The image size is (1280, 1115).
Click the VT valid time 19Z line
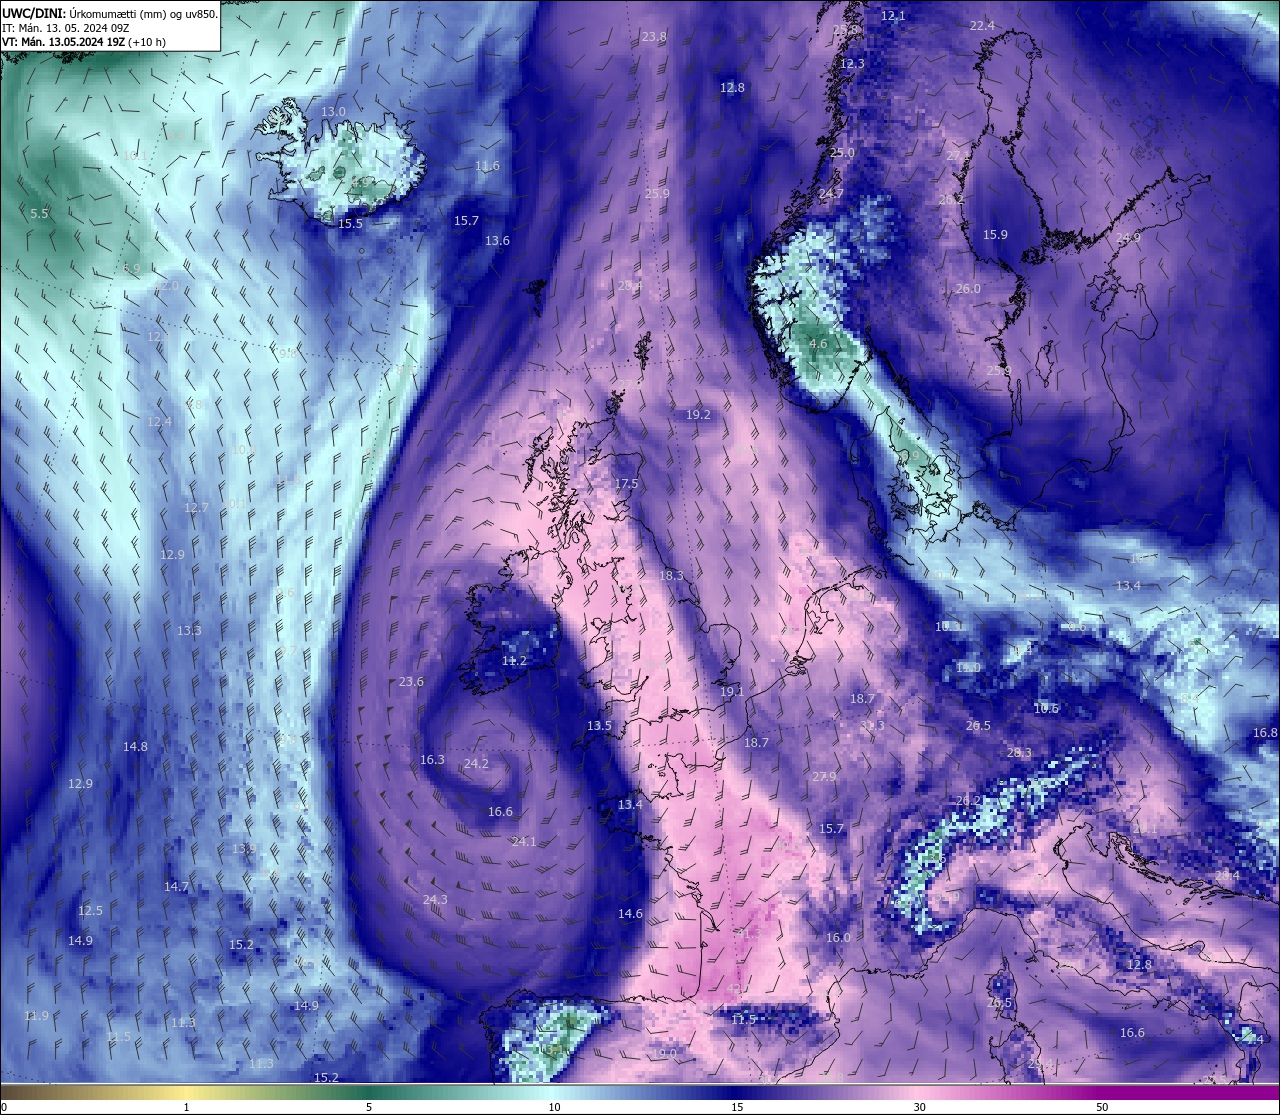[84, 42]
